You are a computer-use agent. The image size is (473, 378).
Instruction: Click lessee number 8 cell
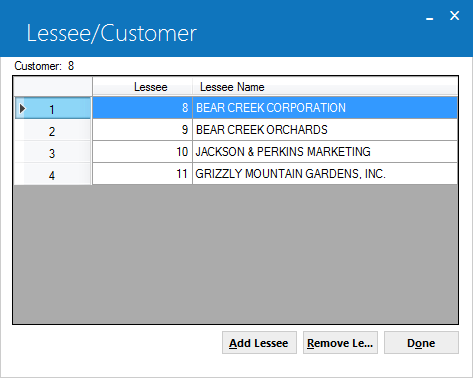click(142, 108)
